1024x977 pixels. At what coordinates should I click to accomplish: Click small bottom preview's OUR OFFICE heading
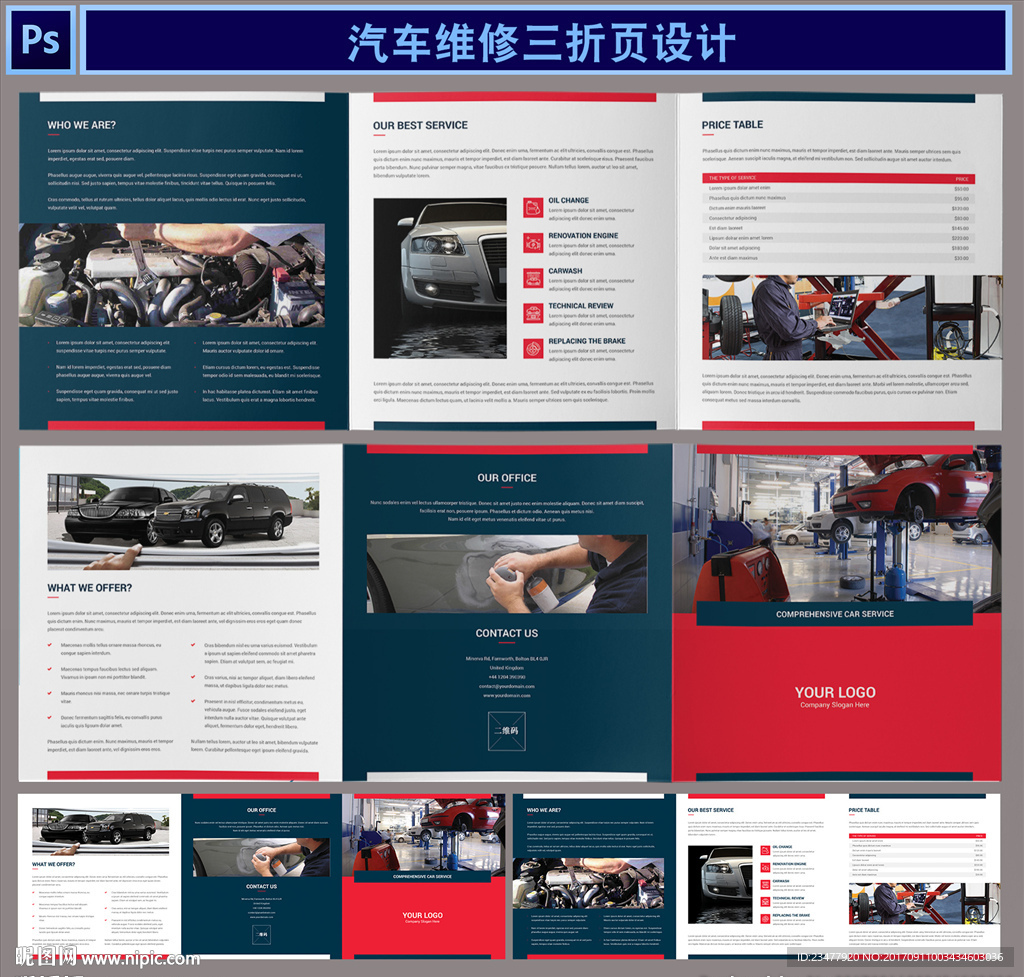point(261,810)
